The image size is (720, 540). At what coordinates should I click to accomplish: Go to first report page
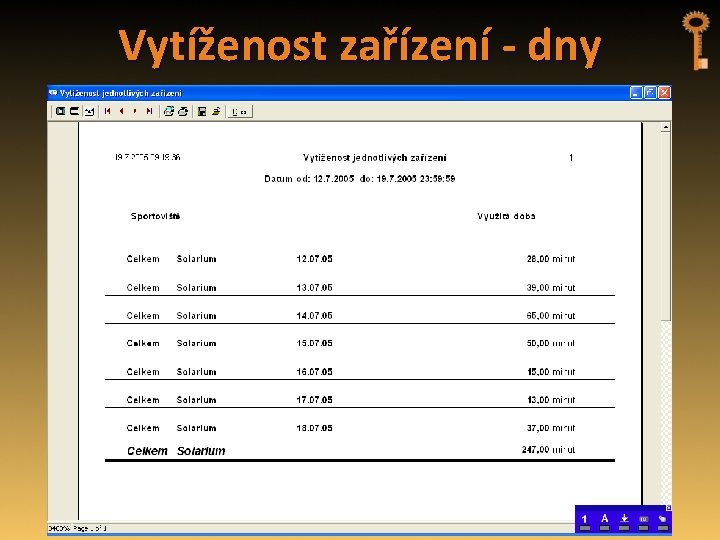107,111
